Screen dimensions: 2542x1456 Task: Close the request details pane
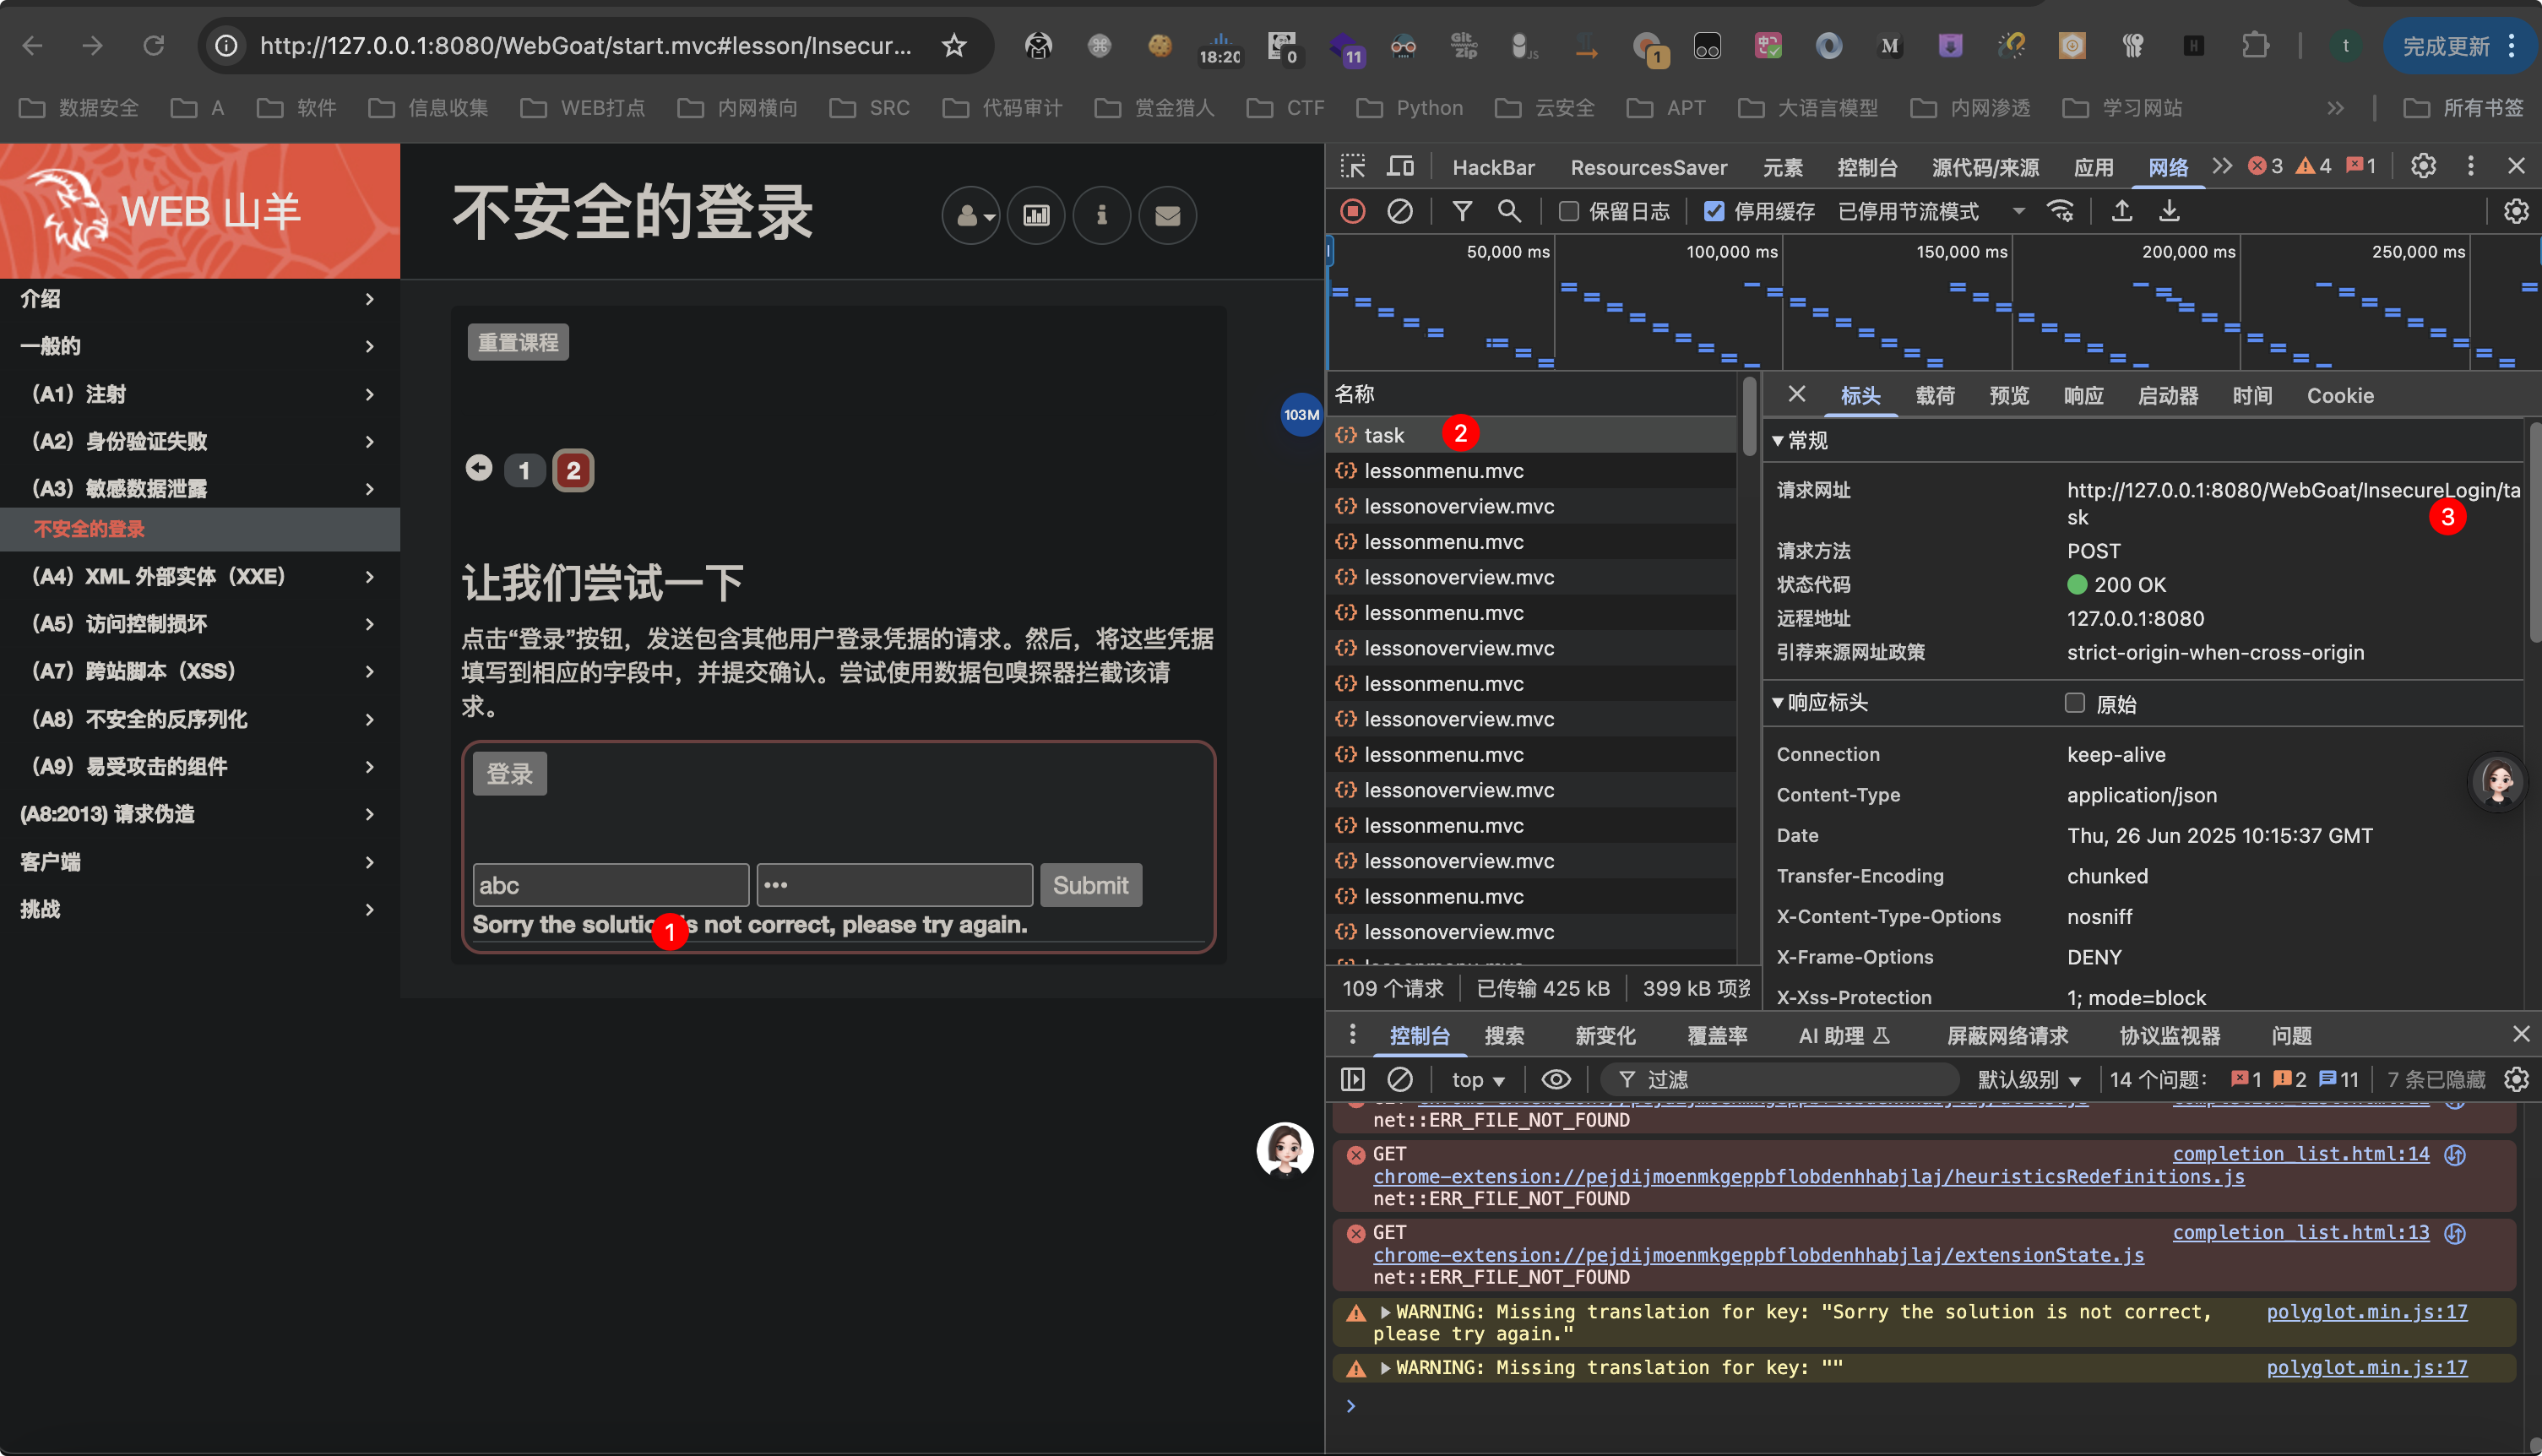pyautogui.click(x=1797, y=394)
